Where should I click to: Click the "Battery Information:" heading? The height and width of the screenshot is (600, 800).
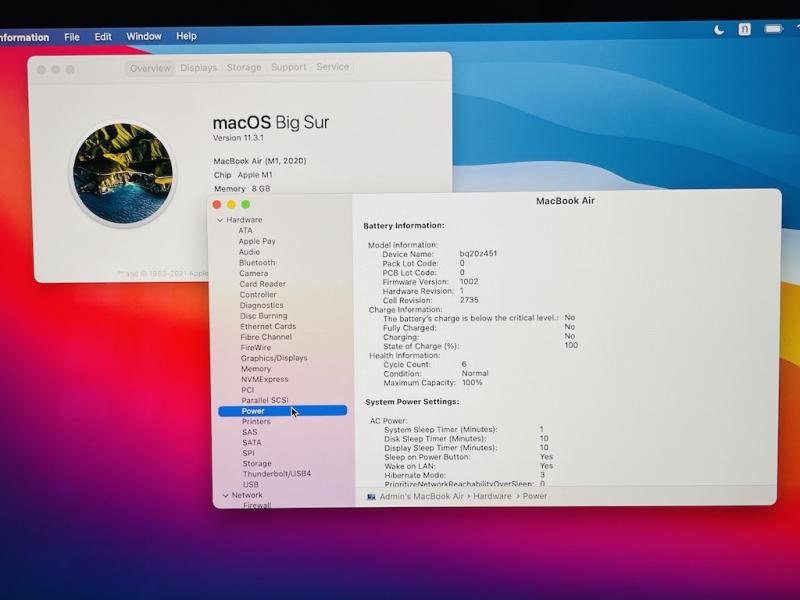click(404, 226)
